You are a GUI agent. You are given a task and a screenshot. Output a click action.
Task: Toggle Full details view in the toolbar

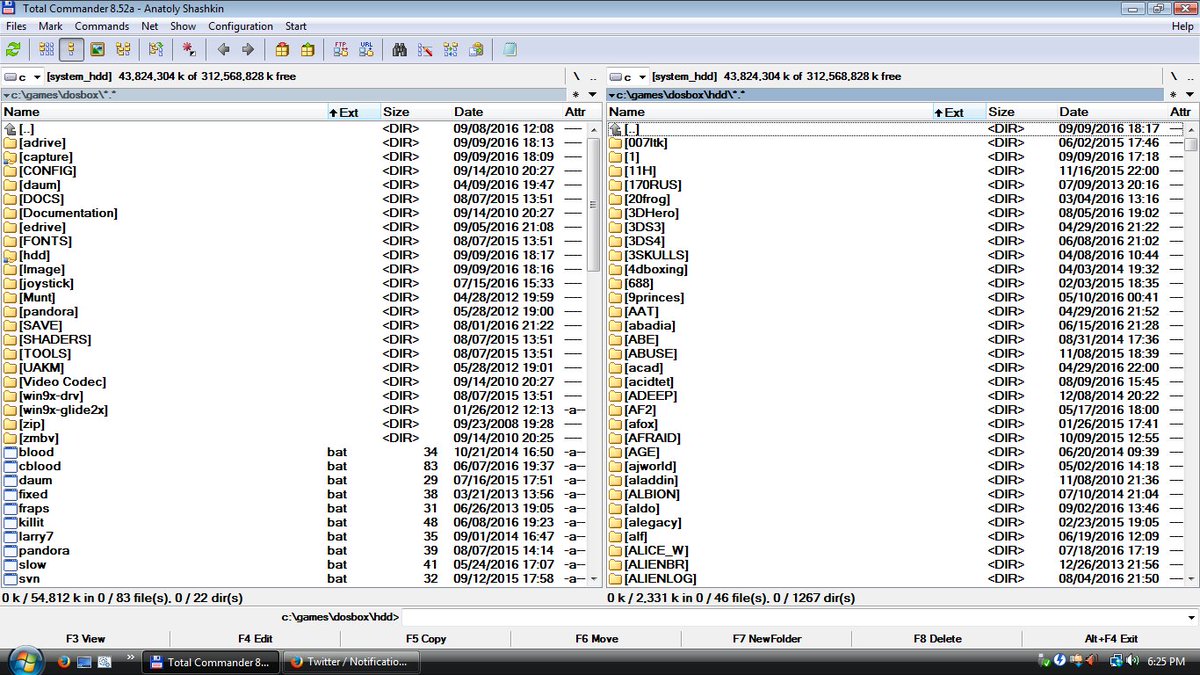pos(71,49)
